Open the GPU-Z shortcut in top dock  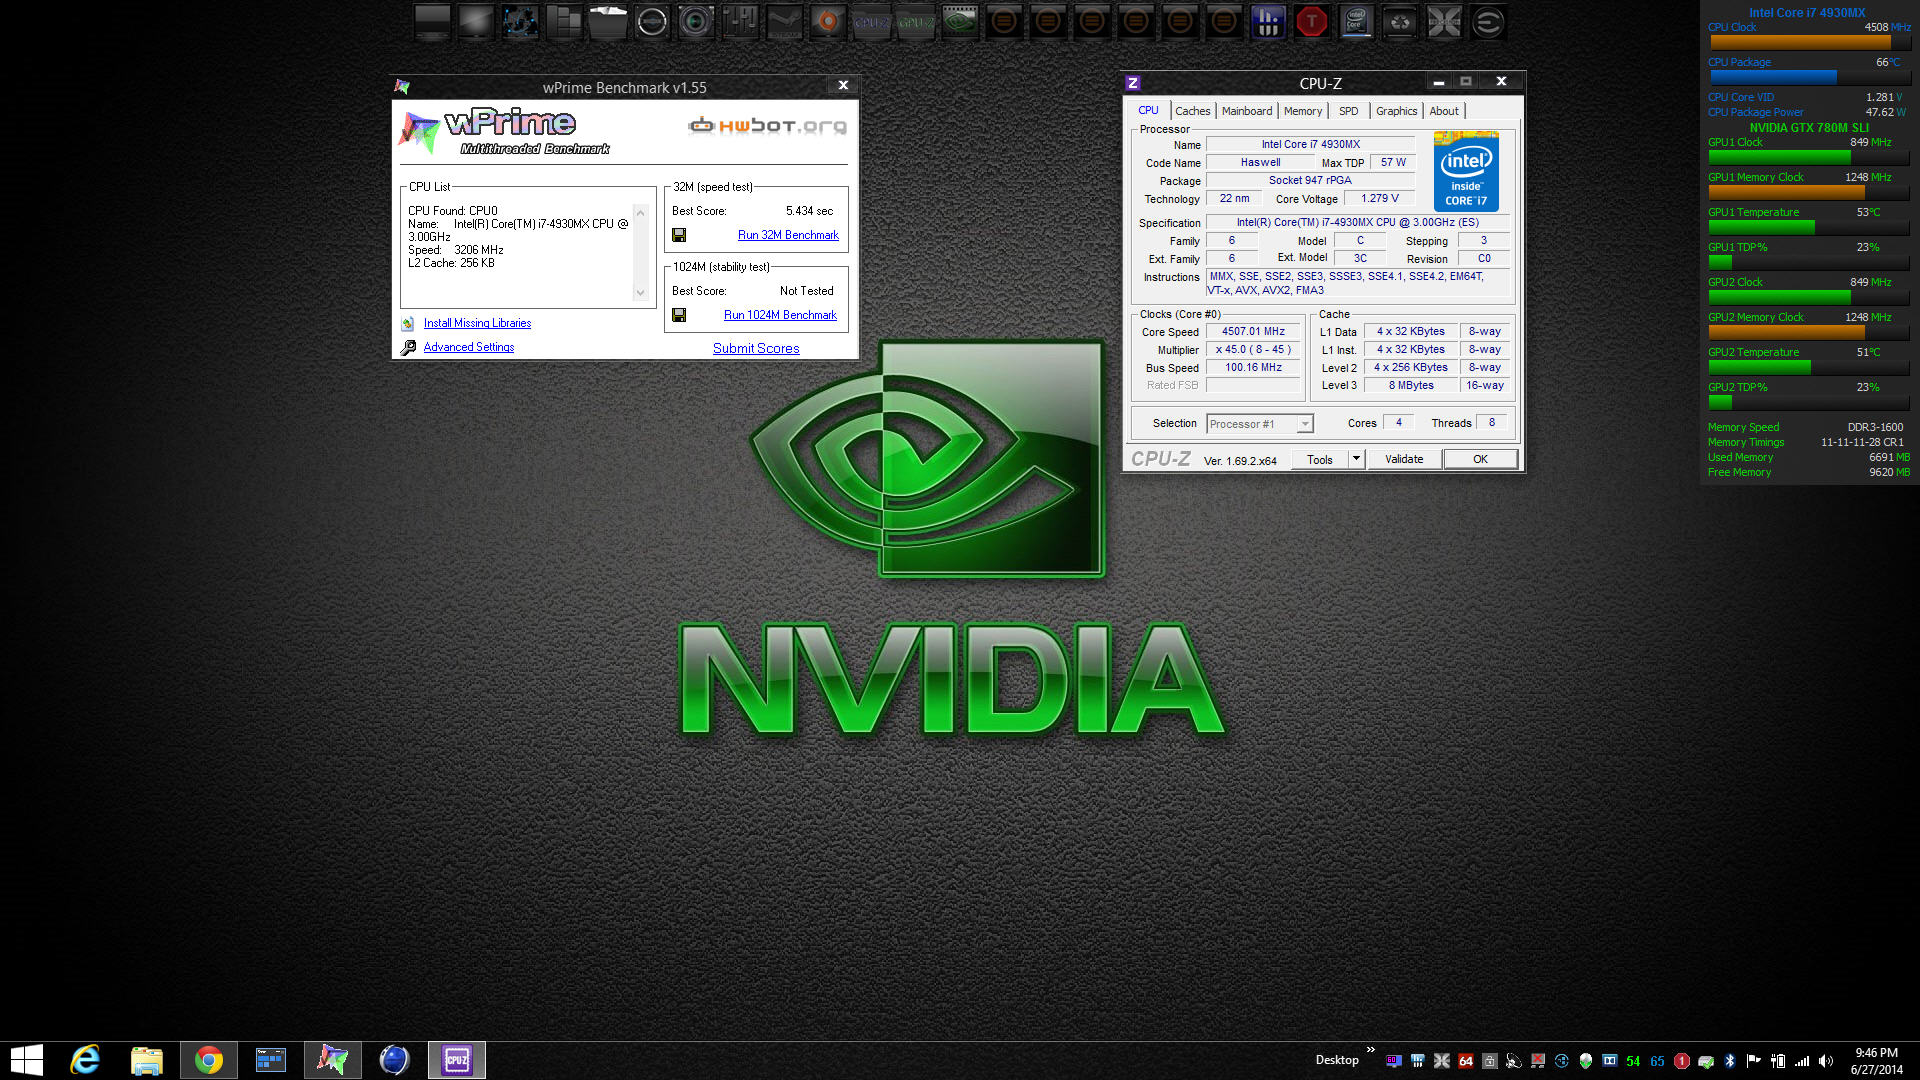[x=916, y=22]
